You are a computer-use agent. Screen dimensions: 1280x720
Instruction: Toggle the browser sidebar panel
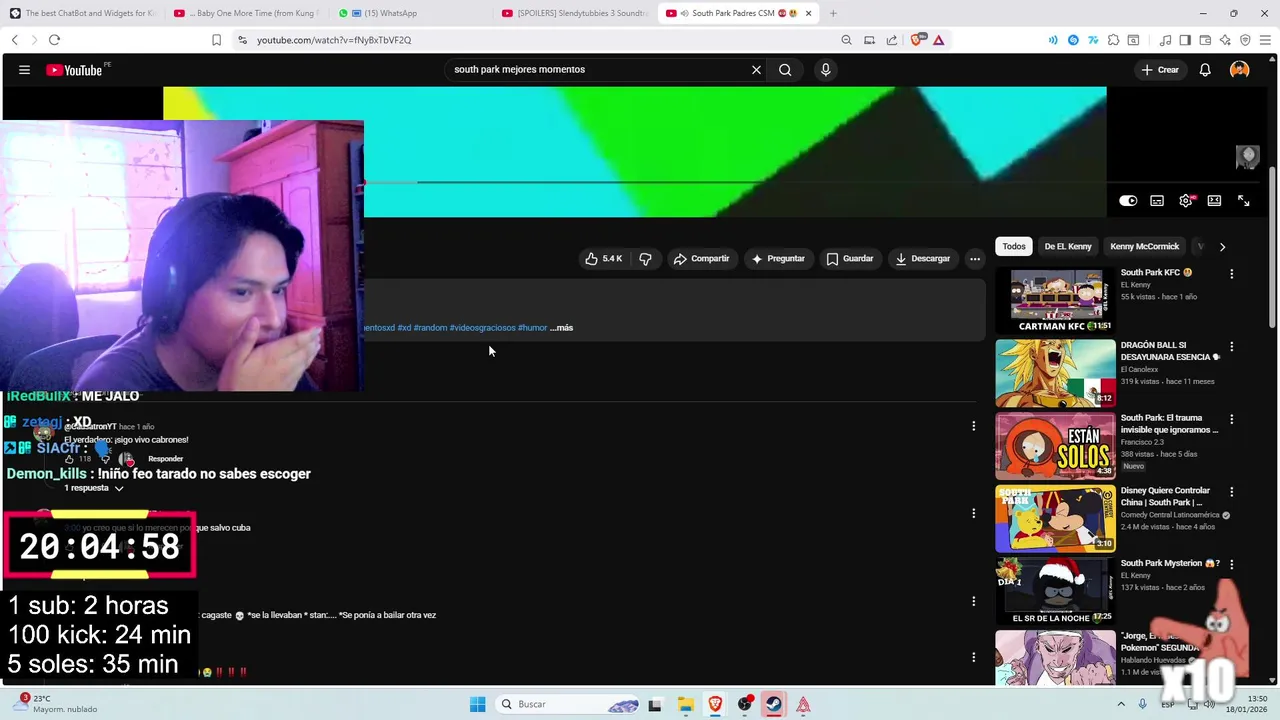coord(1184,40)
